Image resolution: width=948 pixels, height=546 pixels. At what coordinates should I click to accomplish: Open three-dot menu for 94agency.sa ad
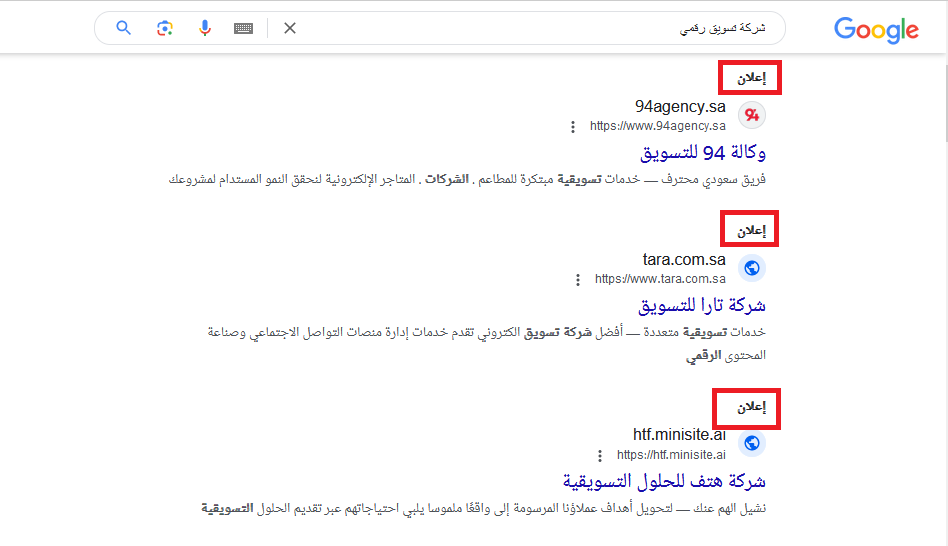pos(573,127)
